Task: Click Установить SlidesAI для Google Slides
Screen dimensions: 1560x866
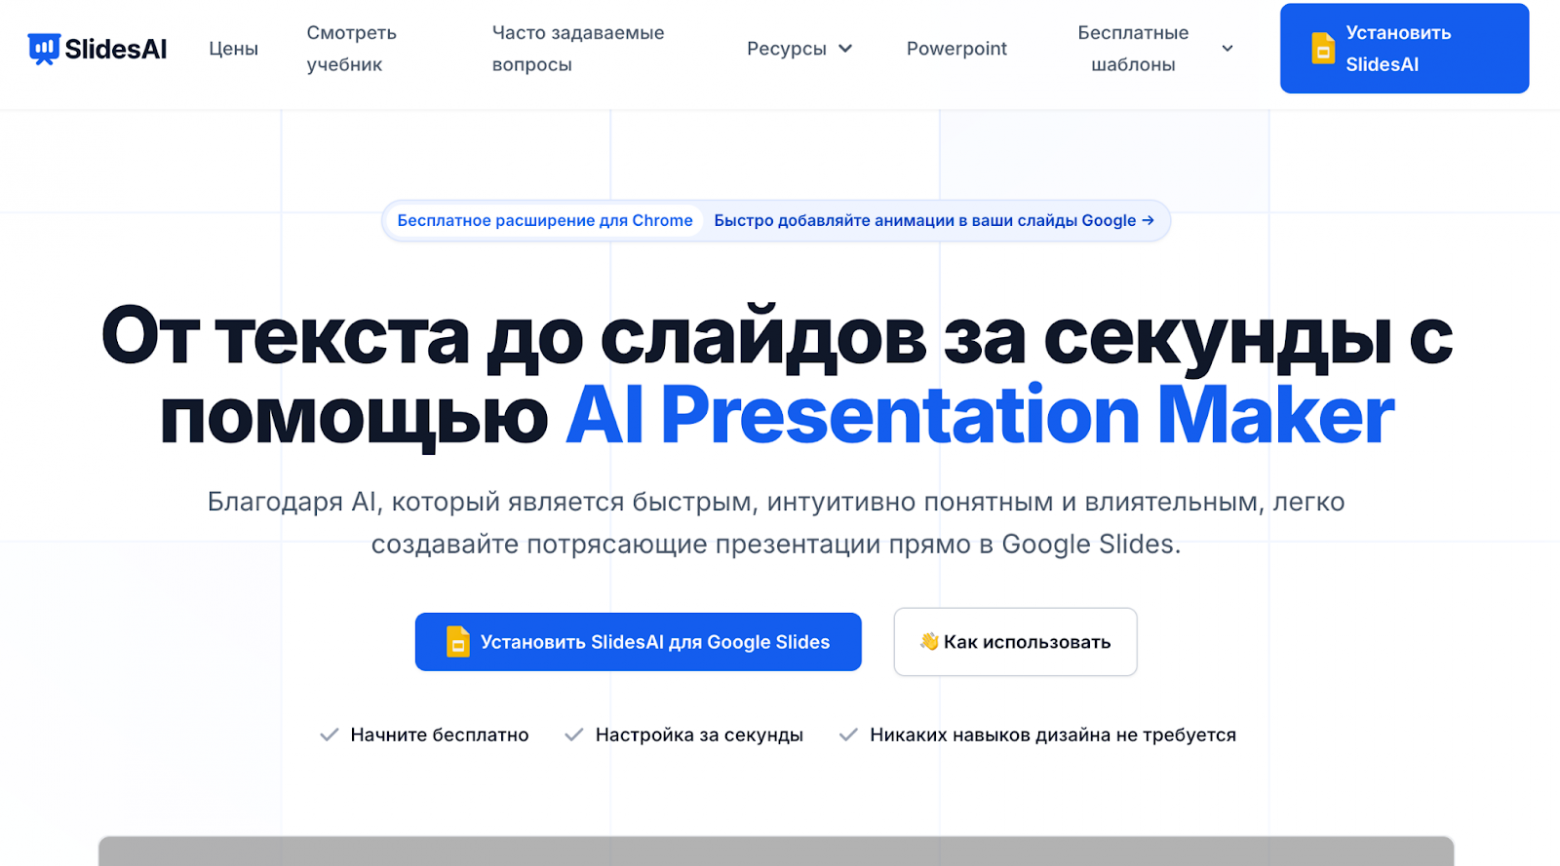Action: tap(637, 641)
